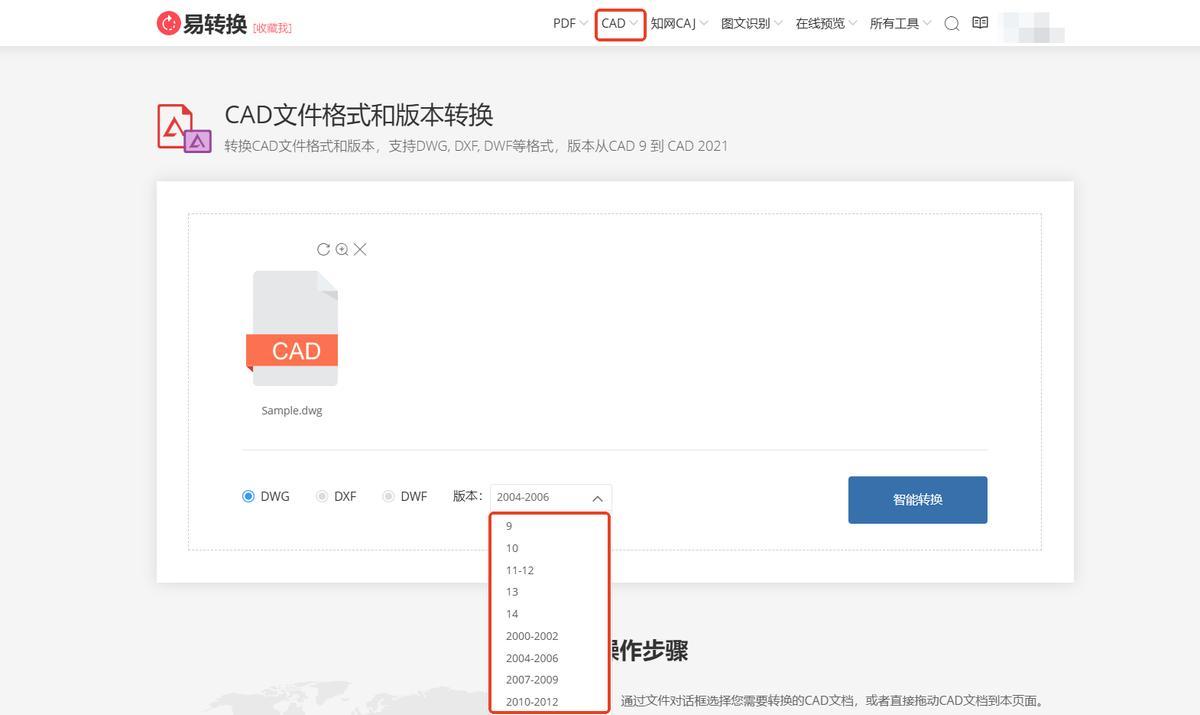The height and width of the screenshot is (715, 1200).
Task: Expand the PDF menu dropdown
Action: [570, 23]
